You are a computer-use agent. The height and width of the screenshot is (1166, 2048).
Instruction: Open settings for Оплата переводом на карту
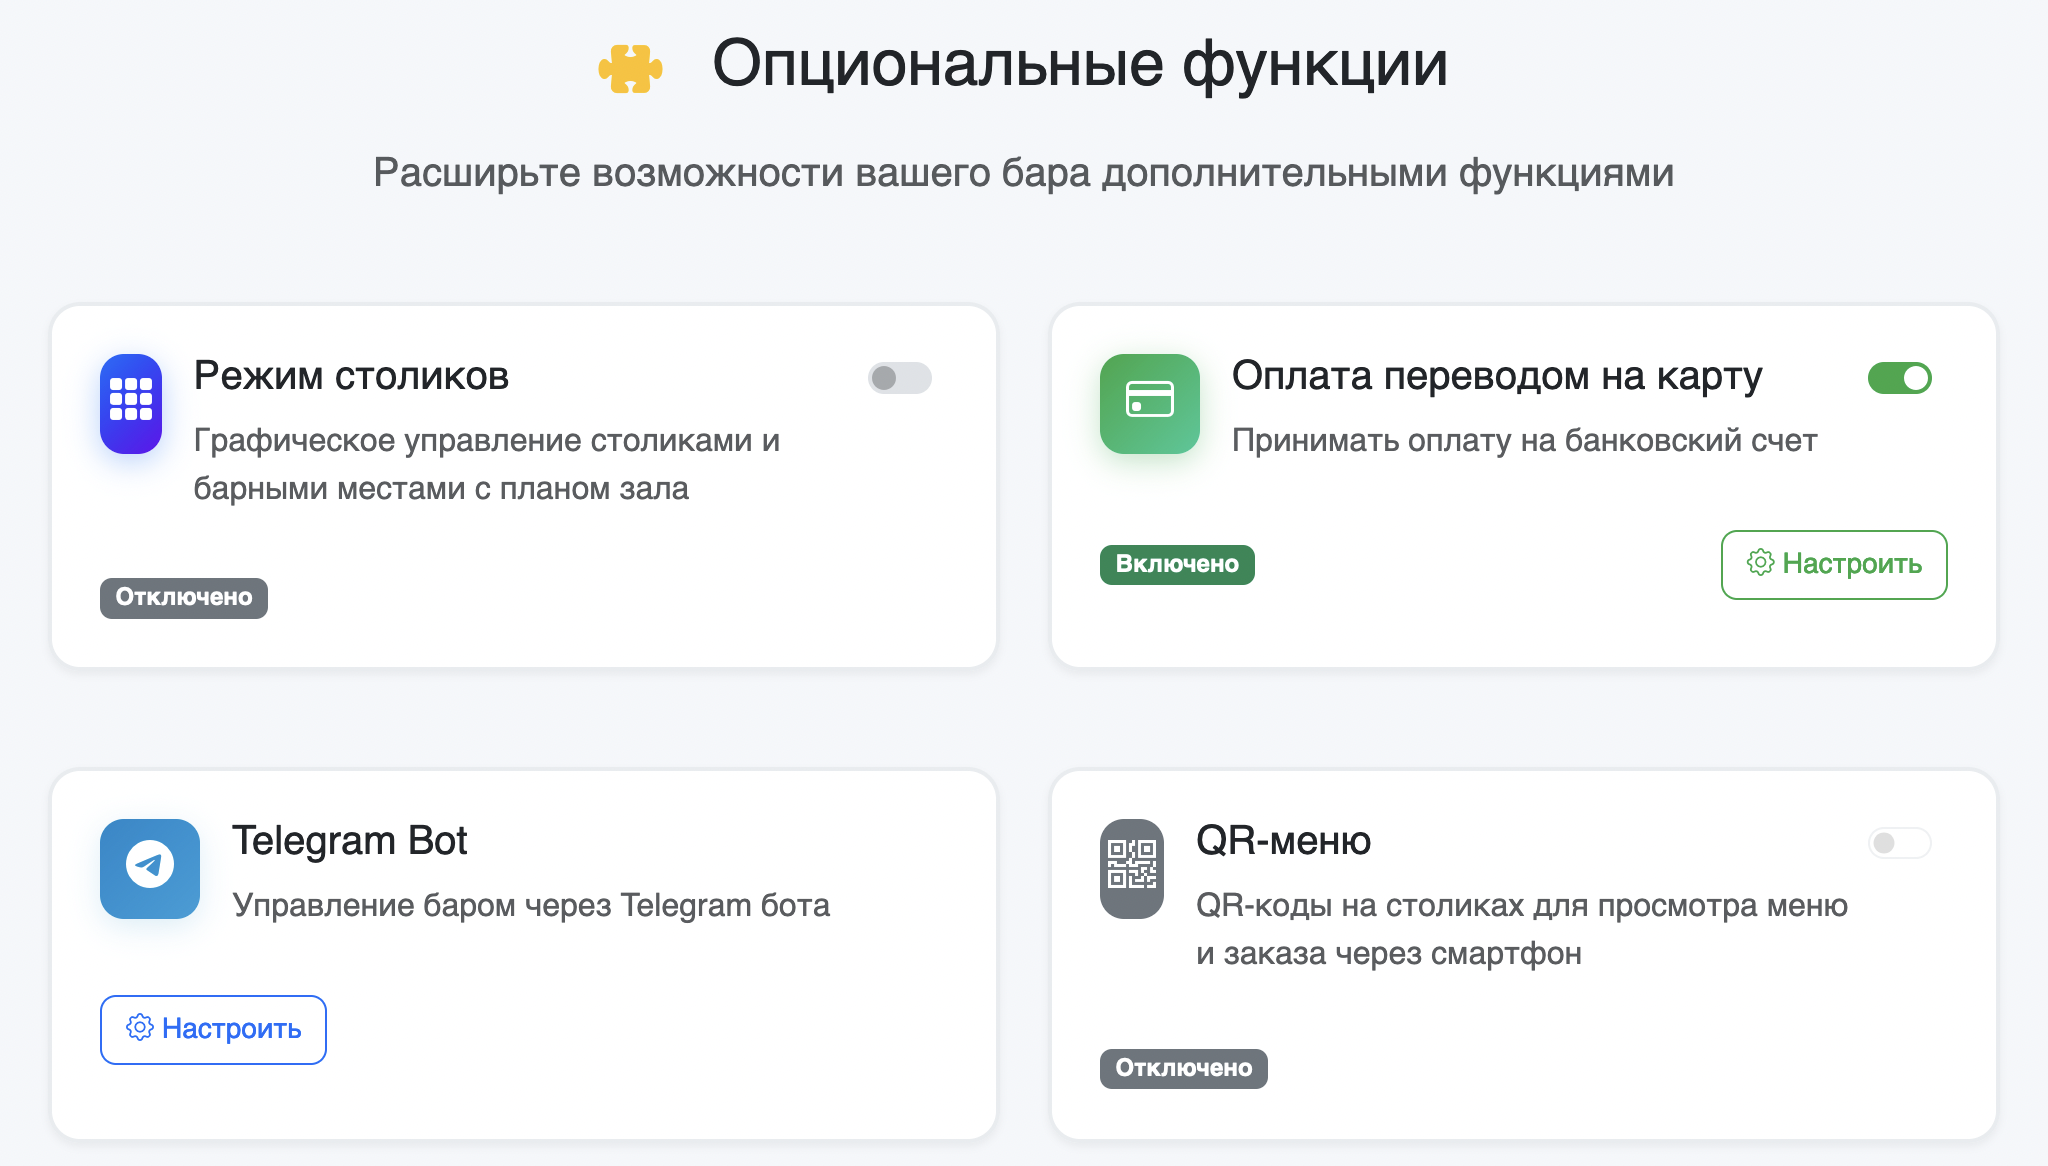(1833, 564)
